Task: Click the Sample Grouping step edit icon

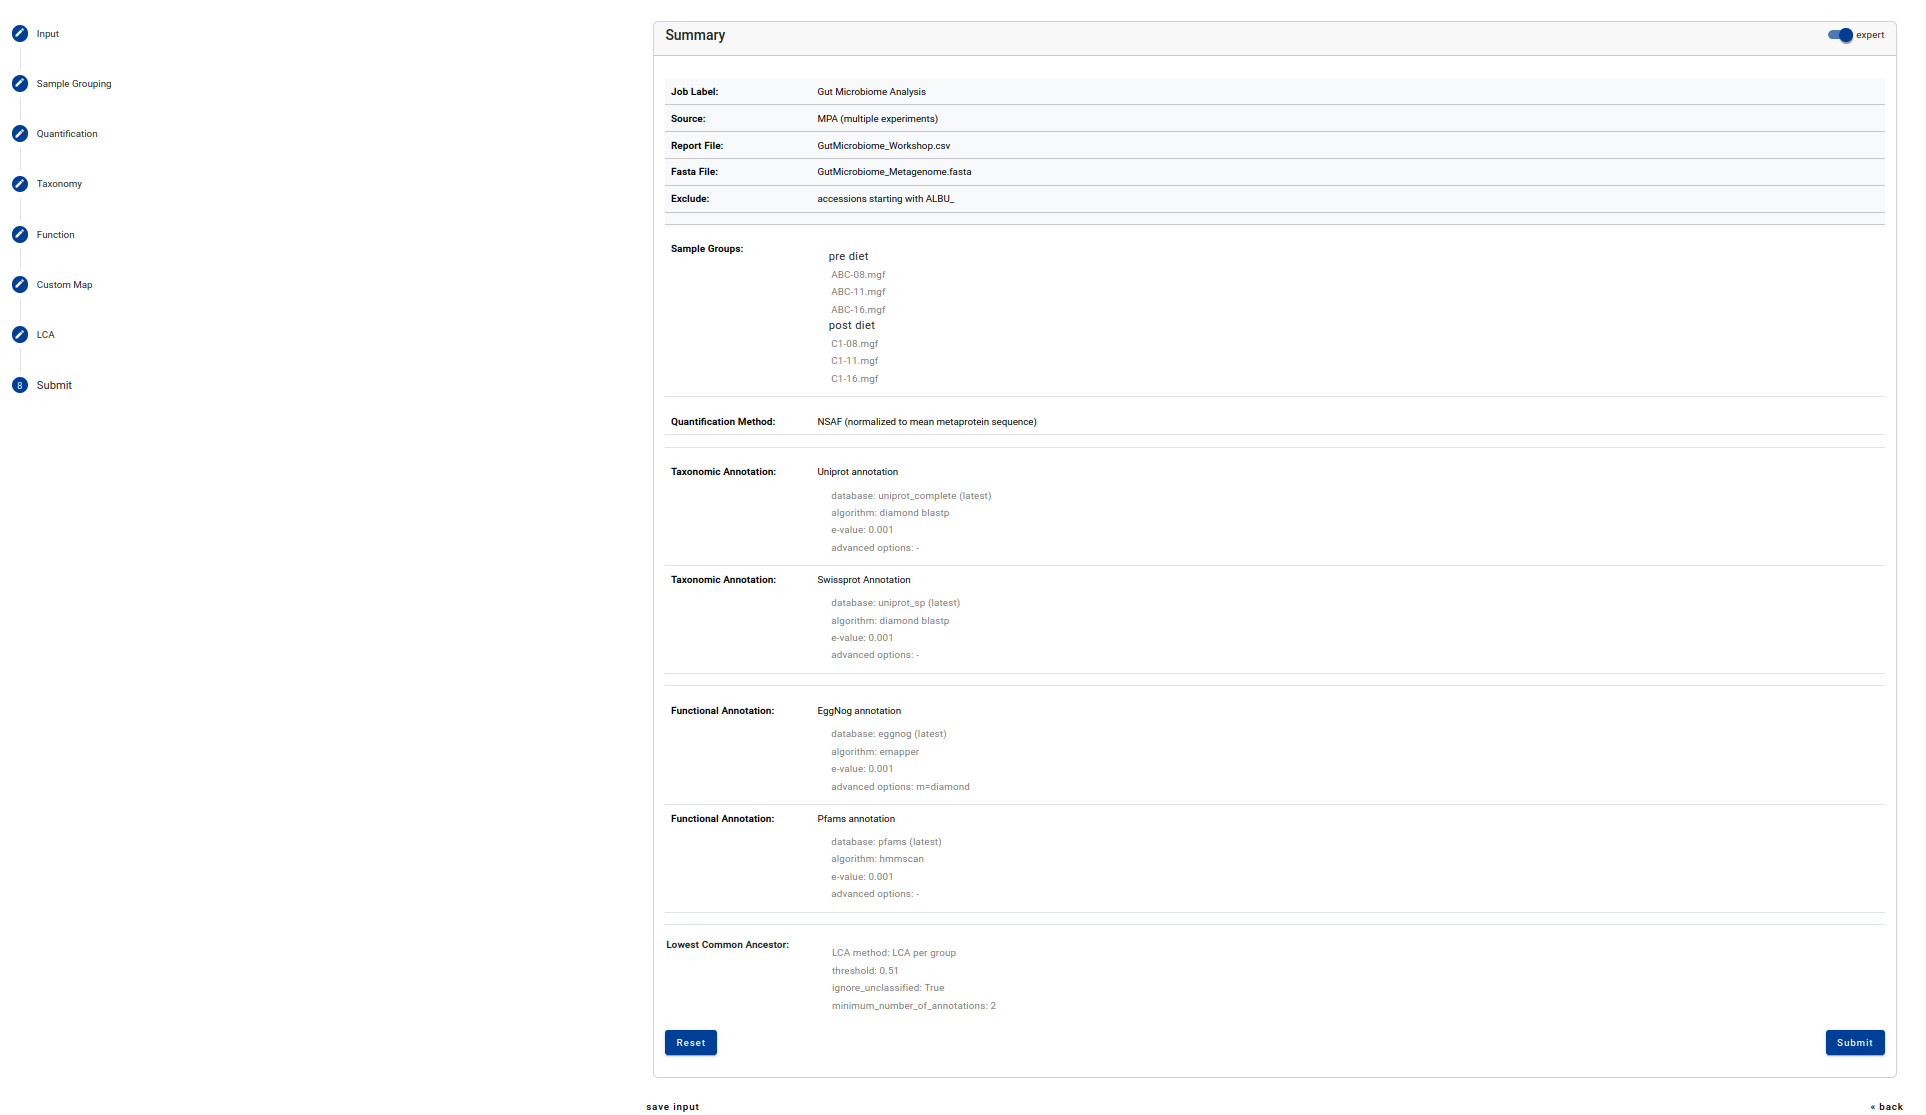Action: 20,84
